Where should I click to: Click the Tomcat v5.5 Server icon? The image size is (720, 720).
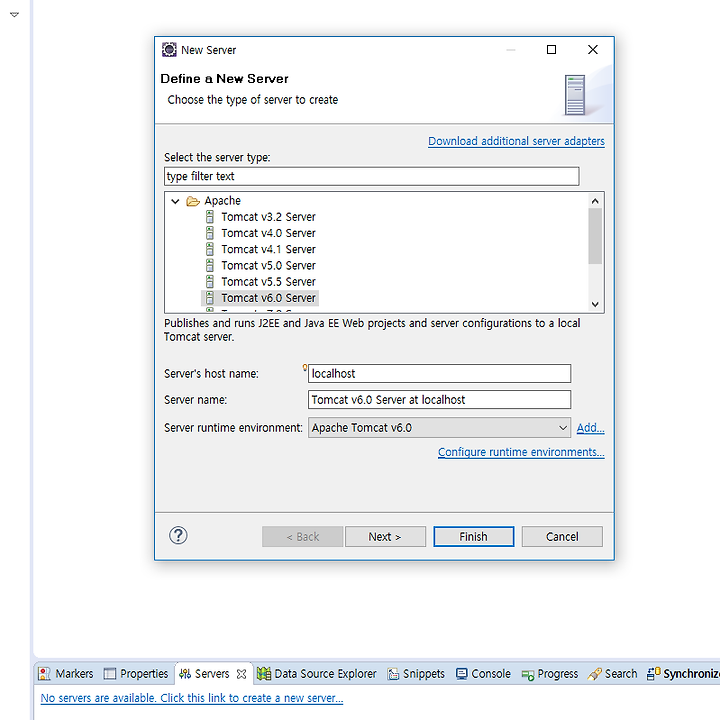[210, 281]
